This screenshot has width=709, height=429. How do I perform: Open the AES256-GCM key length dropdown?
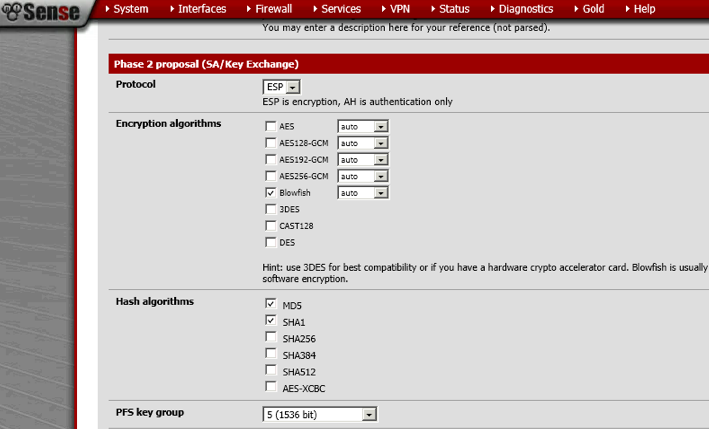tap(363, 176)
